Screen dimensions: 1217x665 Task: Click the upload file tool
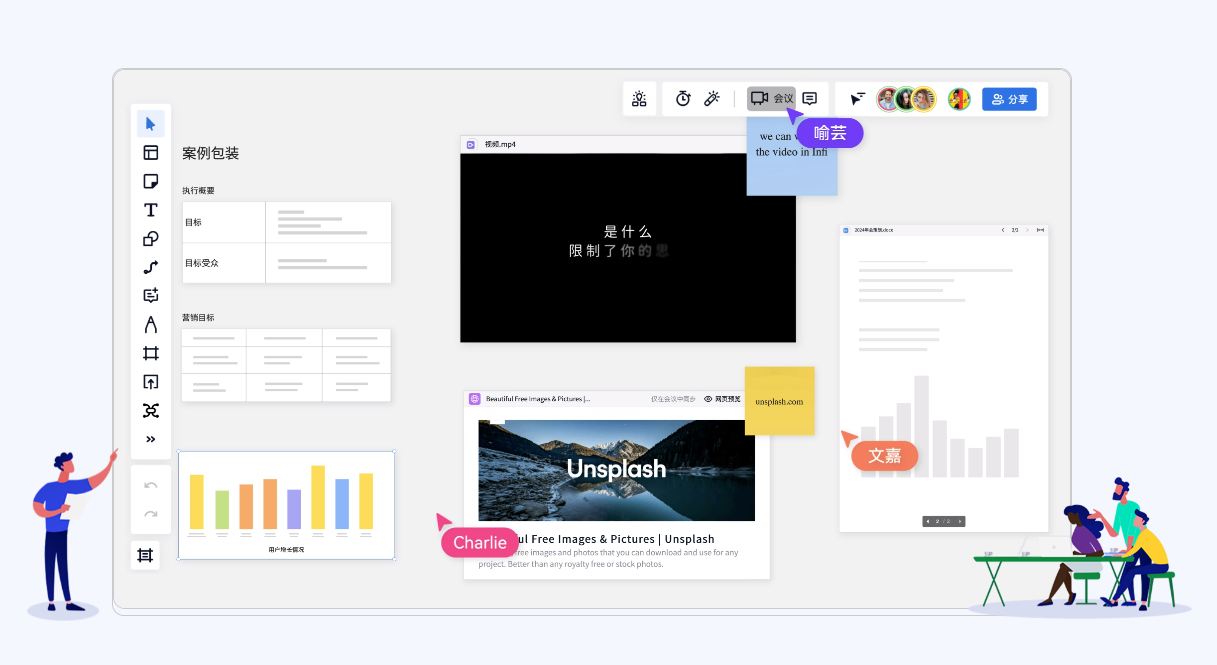pos(151,382)
